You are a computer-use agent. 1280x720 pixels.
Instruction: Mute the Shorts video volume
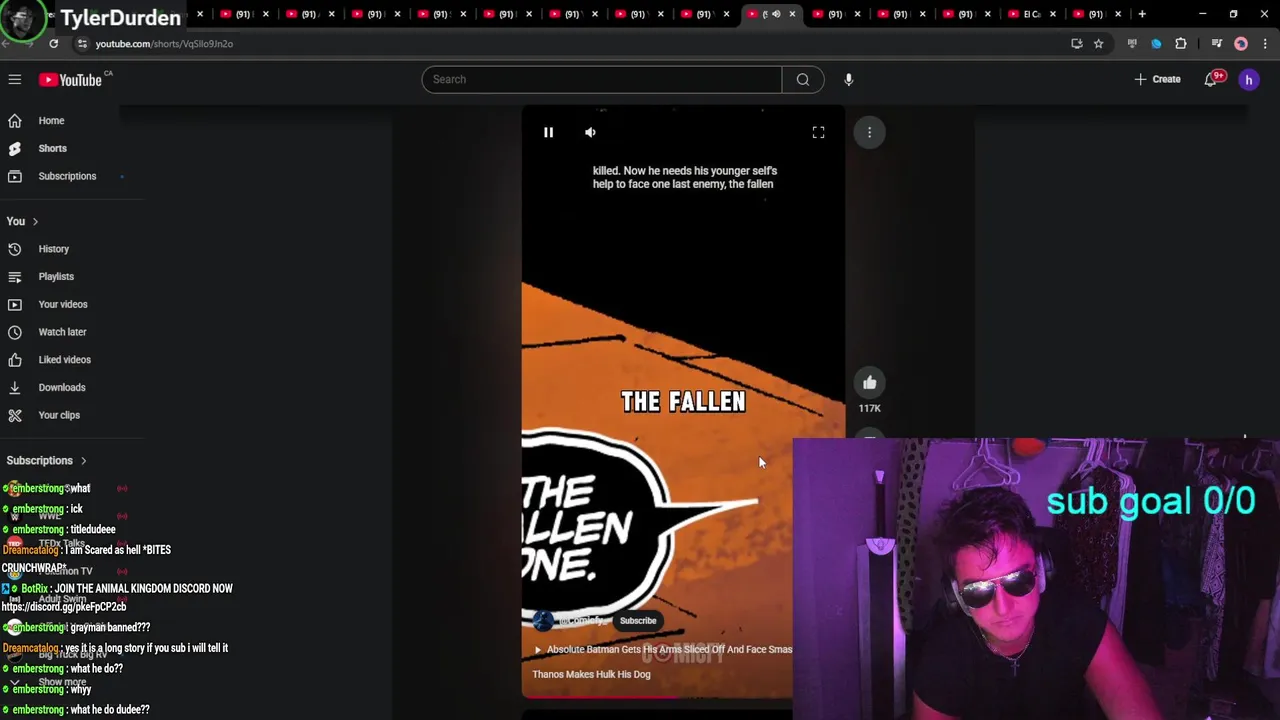tap(590, 132)
